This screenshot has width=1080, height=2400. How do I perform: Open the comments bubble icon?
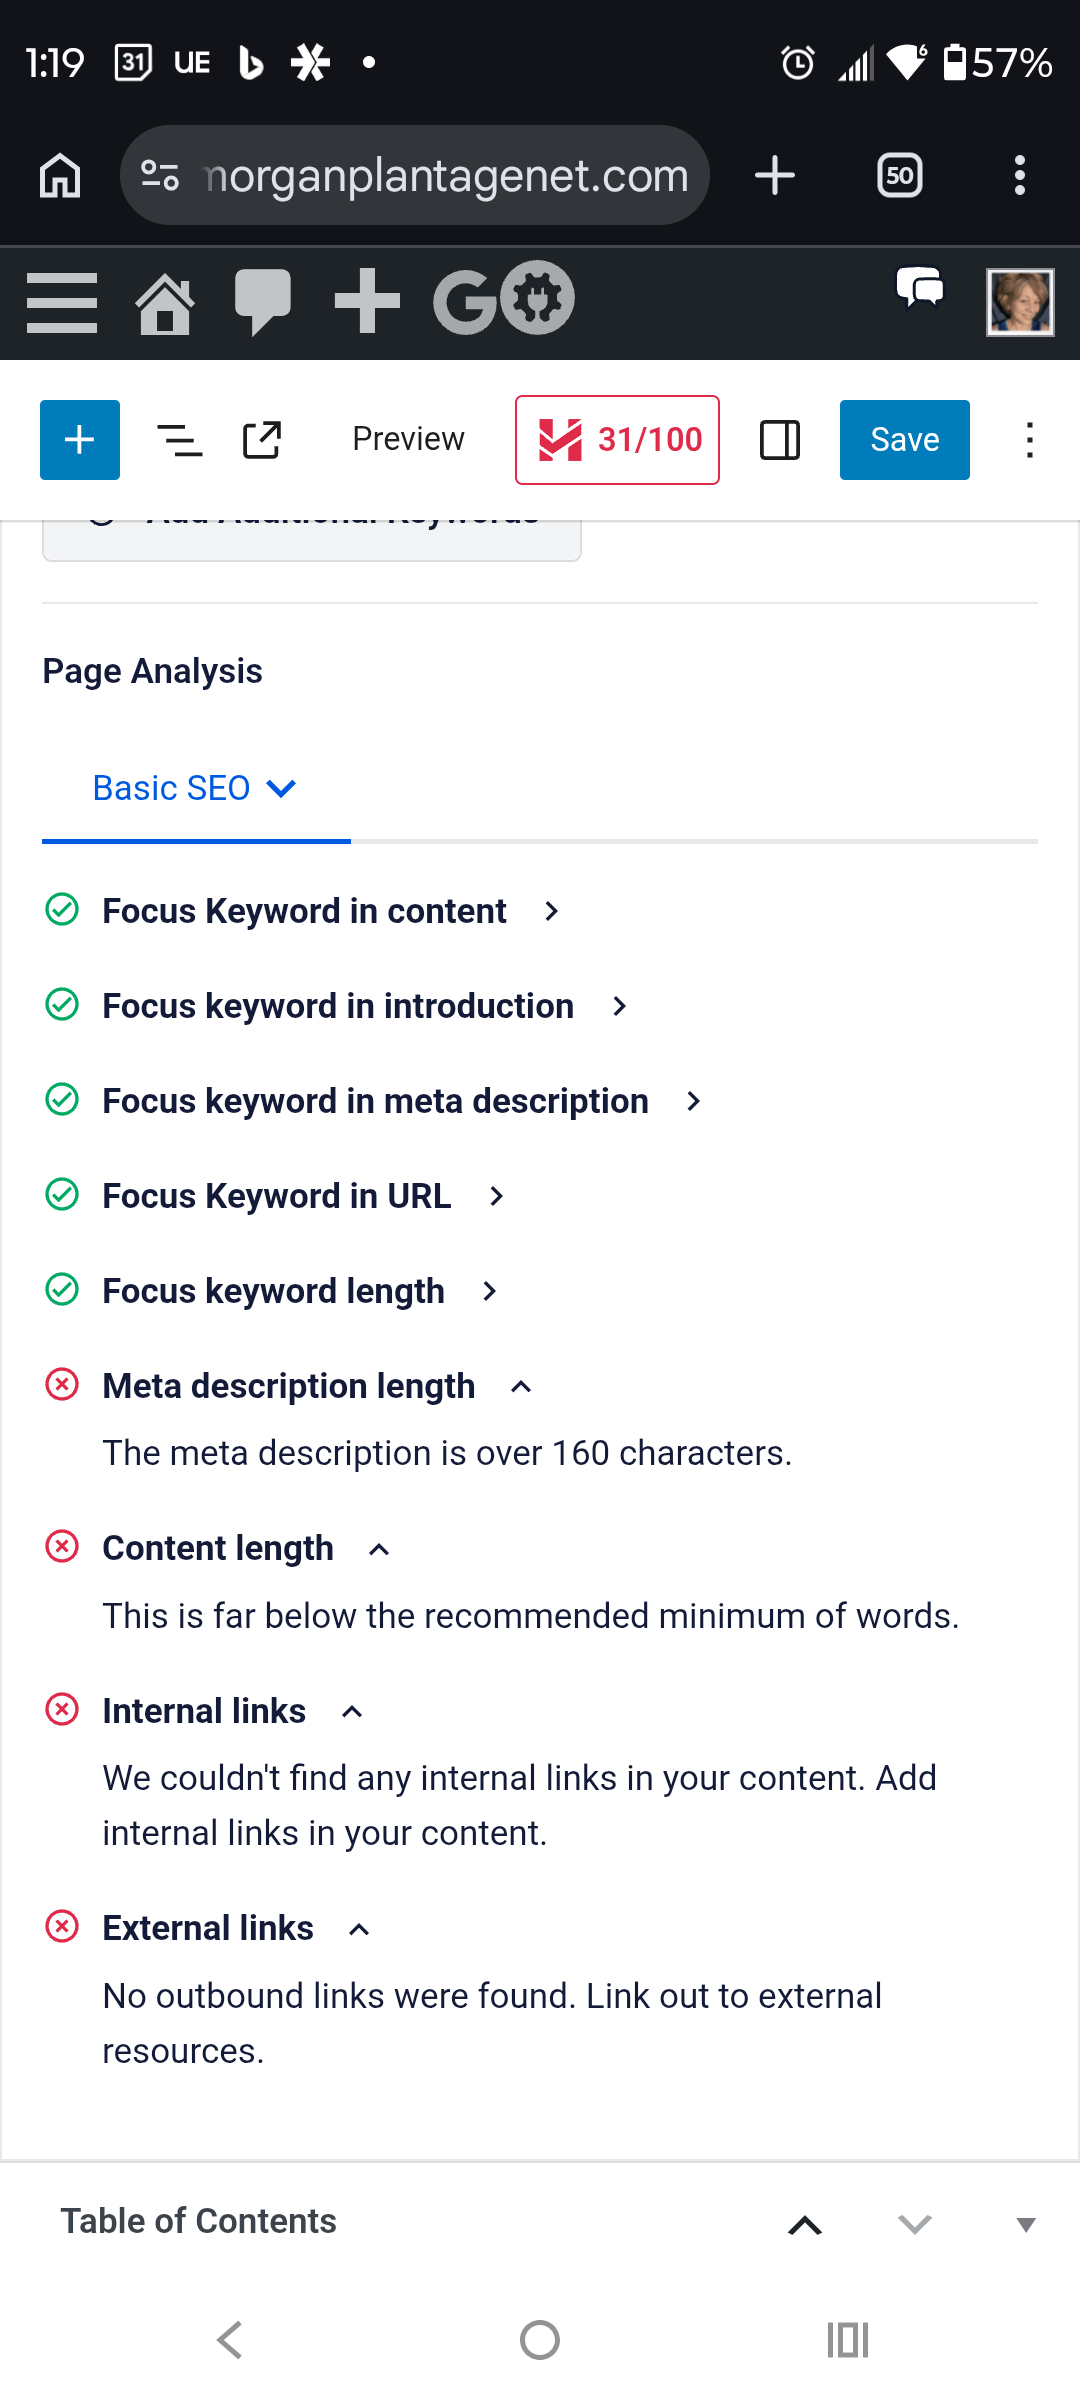(262, 302)
